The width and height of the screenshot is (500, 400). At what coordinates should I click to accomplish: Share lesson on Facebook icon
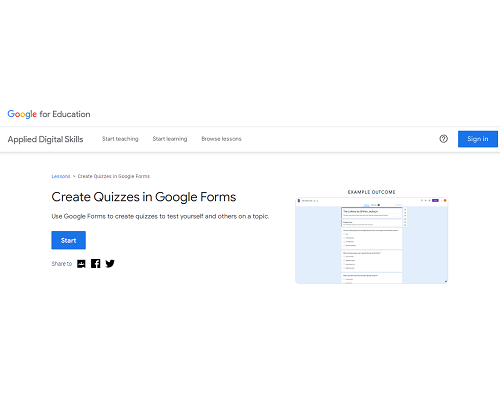(x=96, y=264)
